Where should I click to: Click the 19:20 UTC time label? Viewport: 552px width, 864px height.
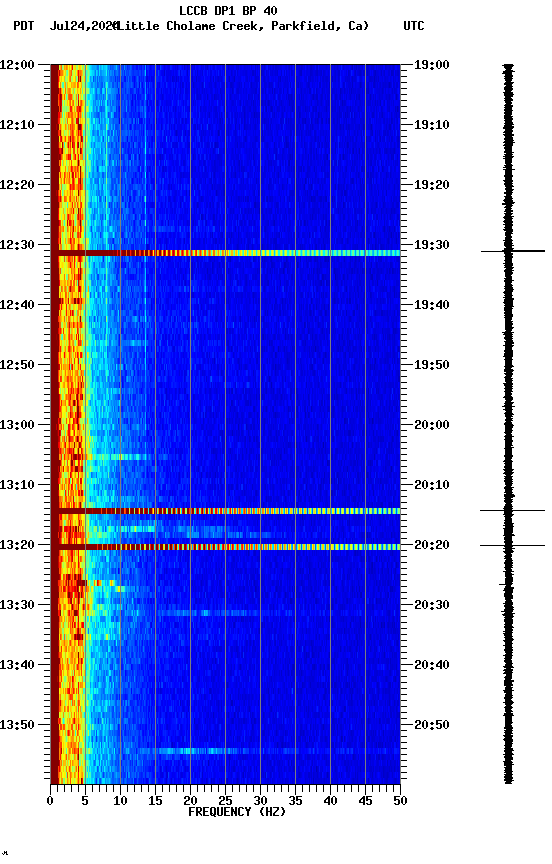(x=432, y=185)
